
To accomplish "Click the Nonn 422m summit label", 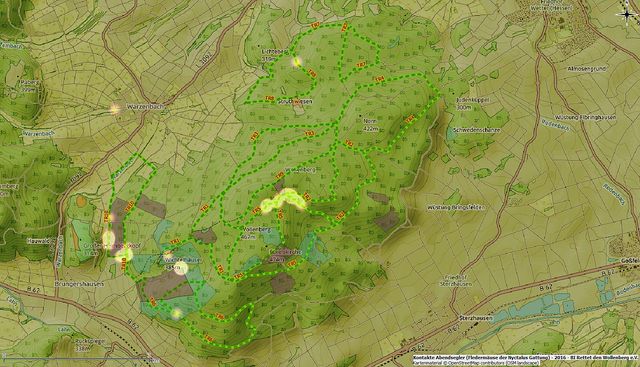I will (x=370, y=125).
